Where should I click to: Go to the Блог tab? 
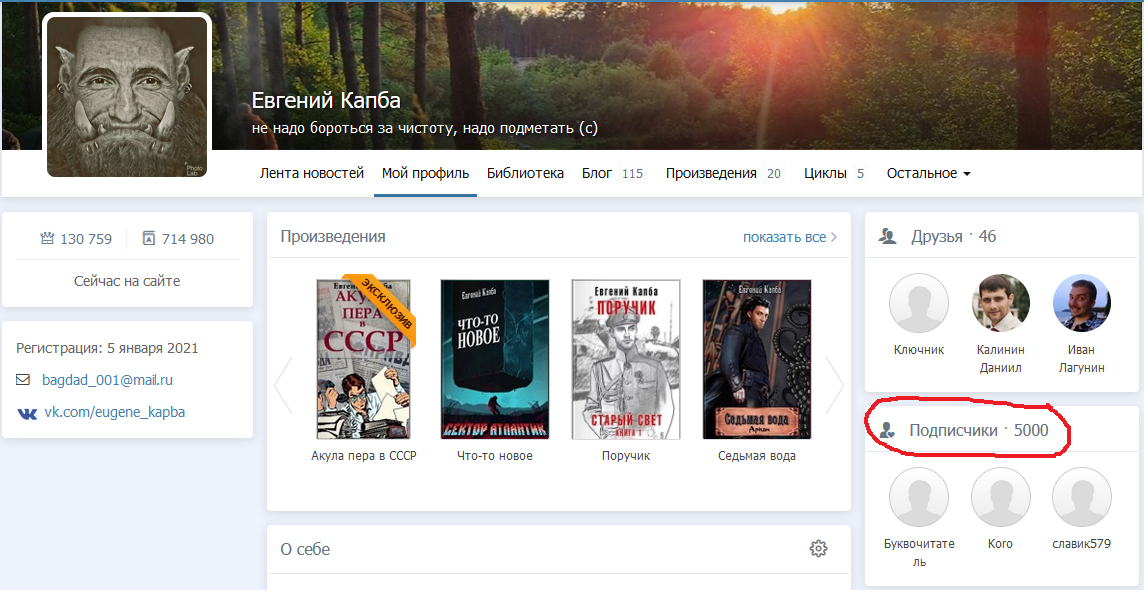click(597, 173)
